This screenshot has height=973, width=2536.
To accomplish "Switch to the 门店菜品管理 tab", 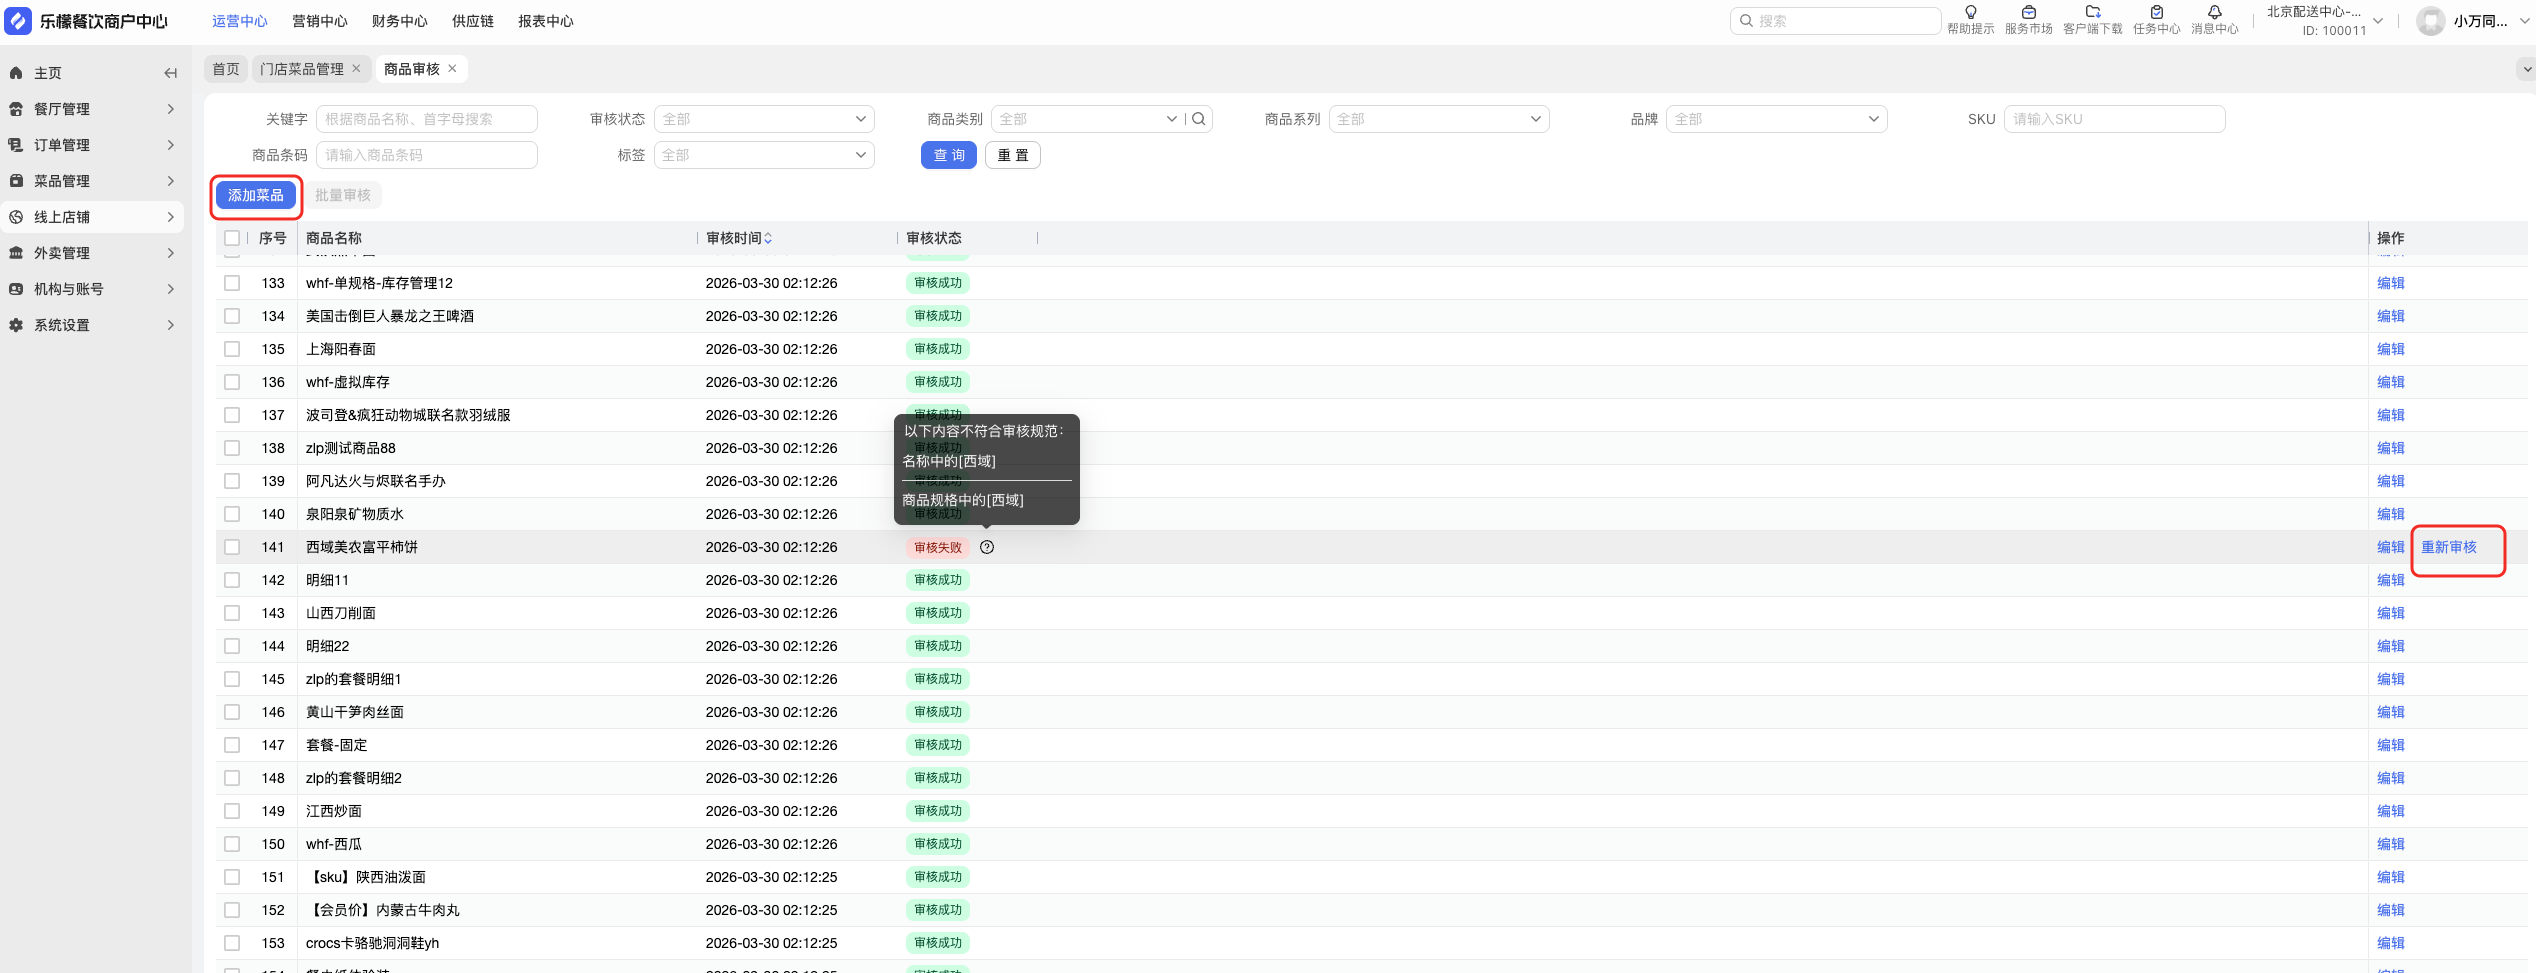I will coord(302,69).
